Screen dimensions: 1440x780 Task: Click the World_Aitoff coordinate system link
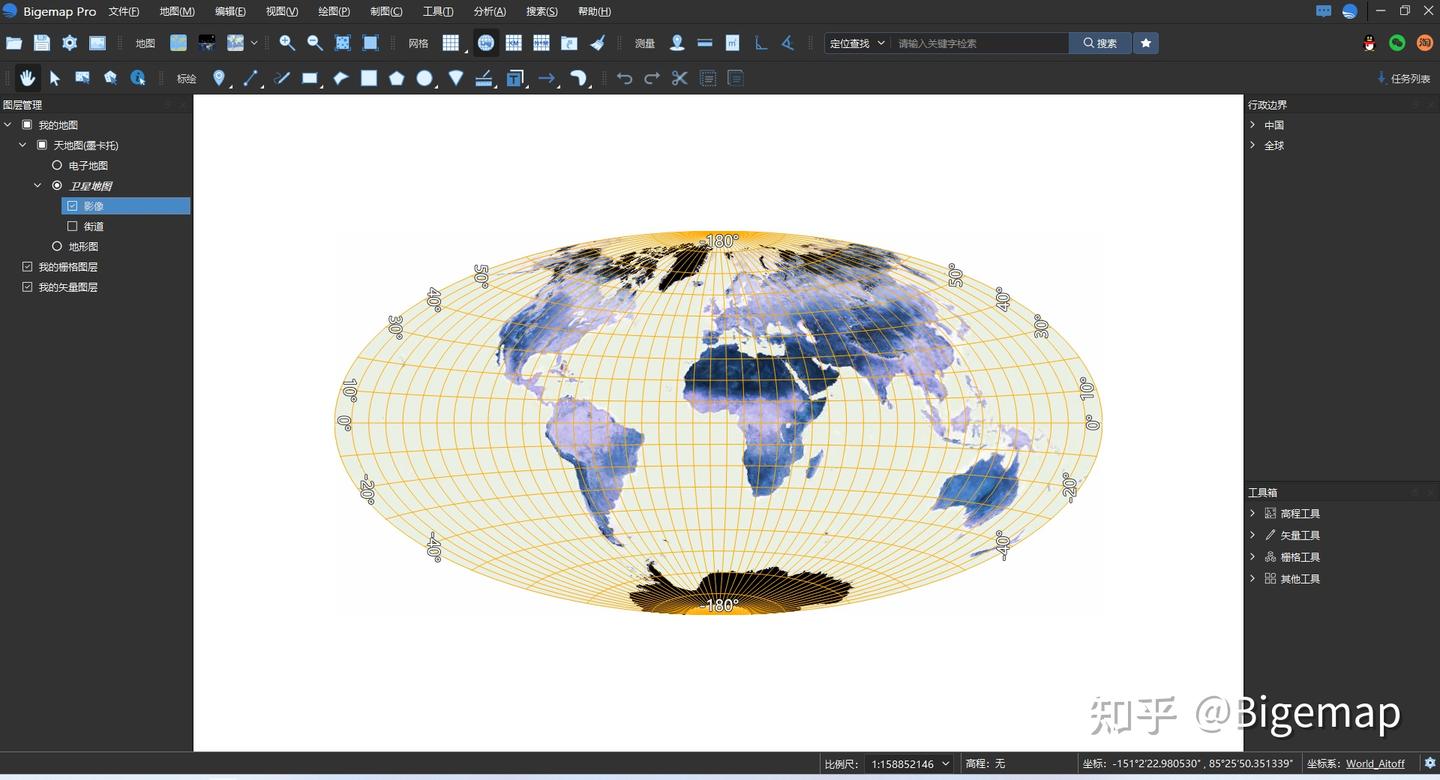point(1375,764)
